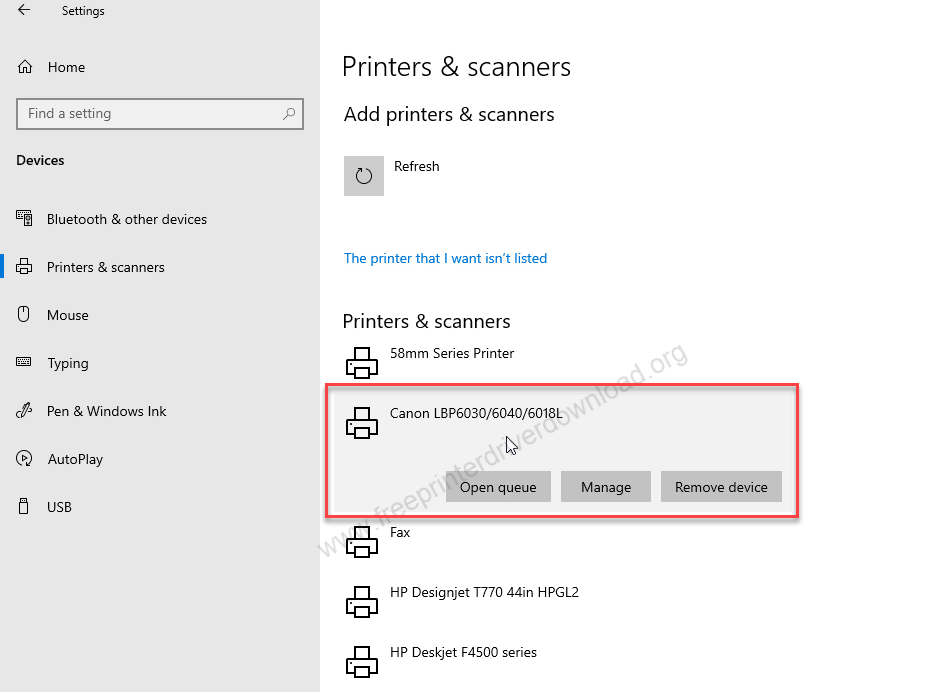Click the USB icon in sidebar
This screenshot has width=945, height=692.
coord(24,506)
